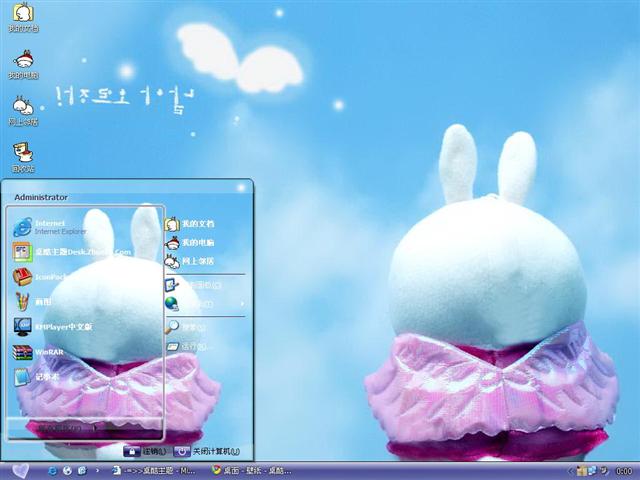Screen dimensions: 640x480
Task: Click Turn Off Computer (关闭计算机) button
Action: tap(208, 451)
